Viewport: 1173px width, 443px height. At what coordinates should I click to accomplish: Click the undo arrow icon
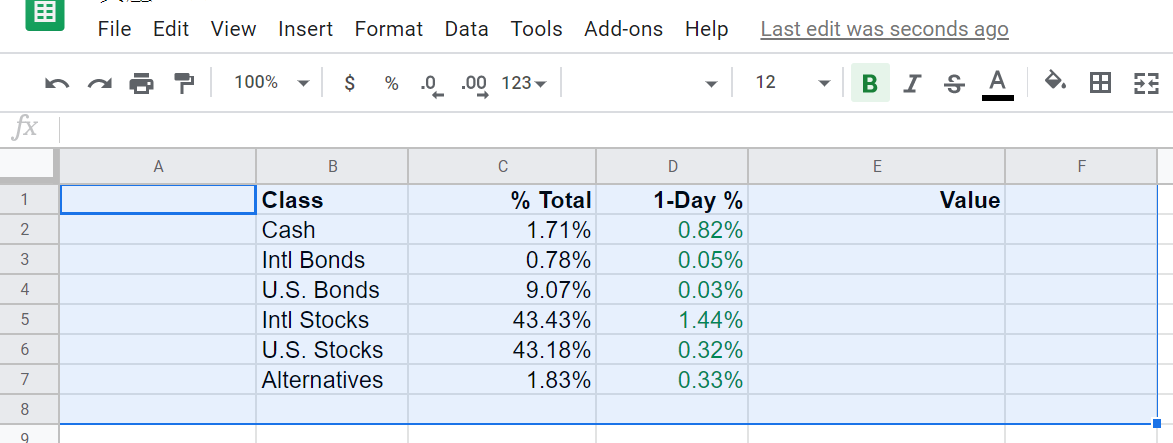[57, 84]
